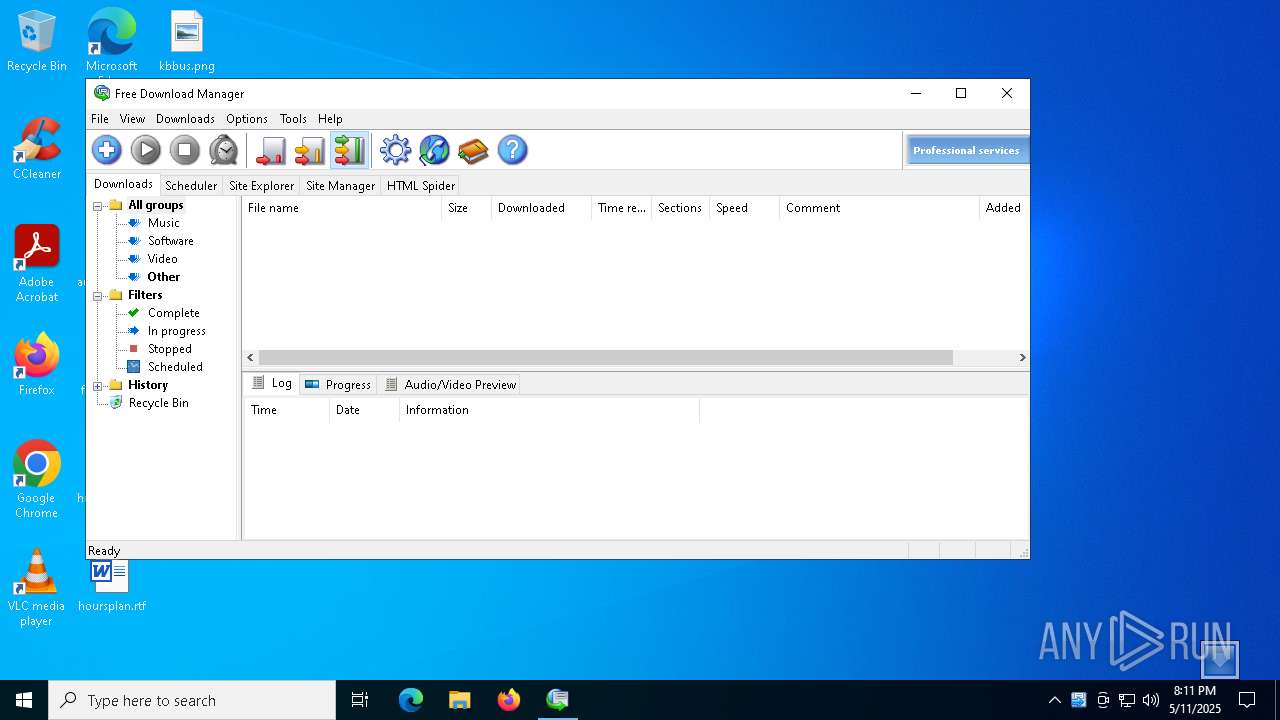The image size is (1280, 720).
Task: Select the Scheduled filter
Action: (175, 367)
